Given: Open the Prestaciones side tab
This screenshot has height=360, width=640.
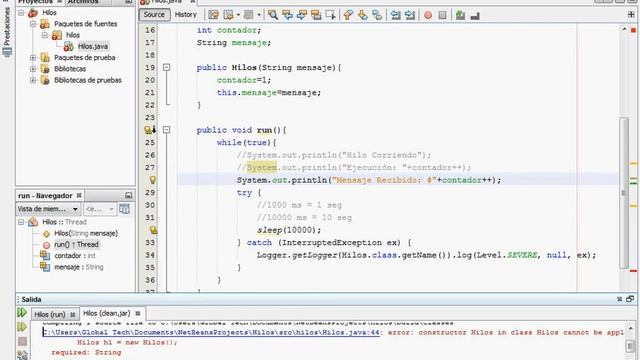Looking at the screenshot, I should tap(7, 32).
